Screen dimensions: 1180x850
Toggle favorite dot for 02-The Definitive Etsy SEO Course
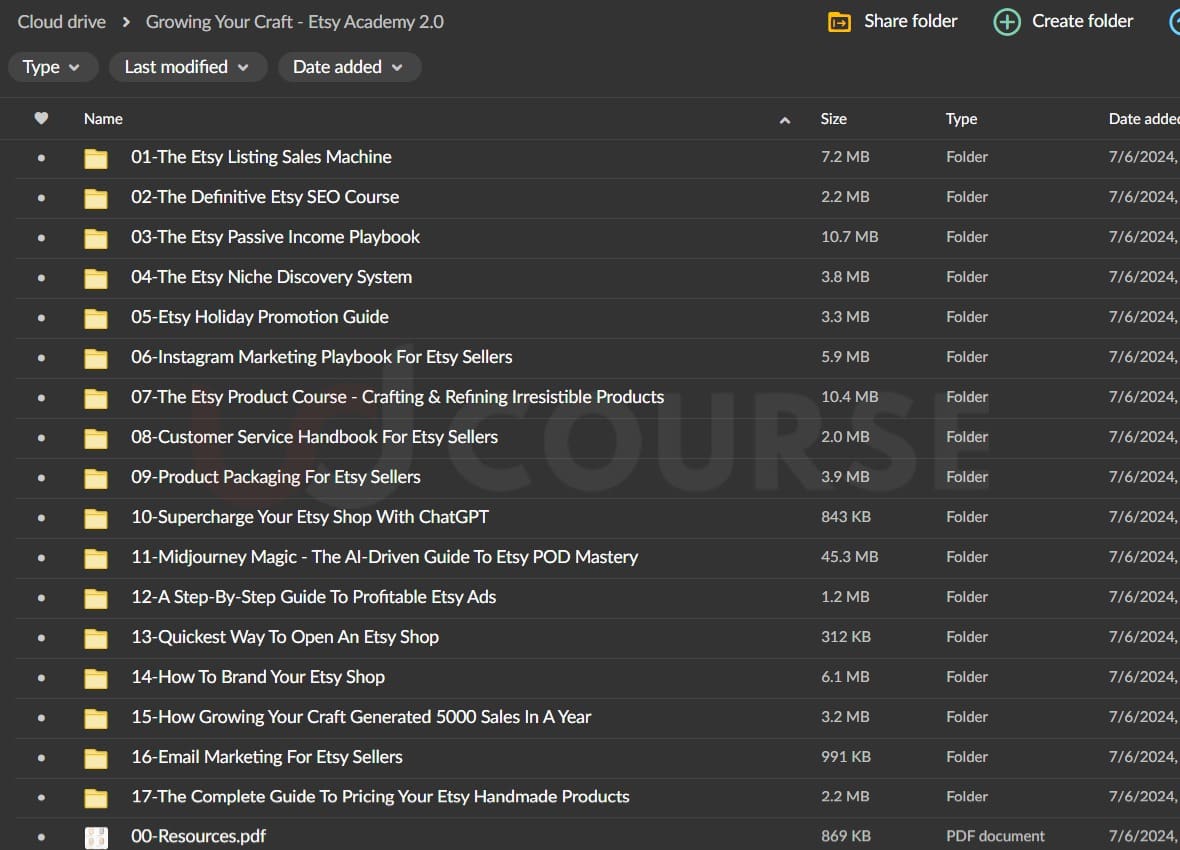(x=41, y=198)
